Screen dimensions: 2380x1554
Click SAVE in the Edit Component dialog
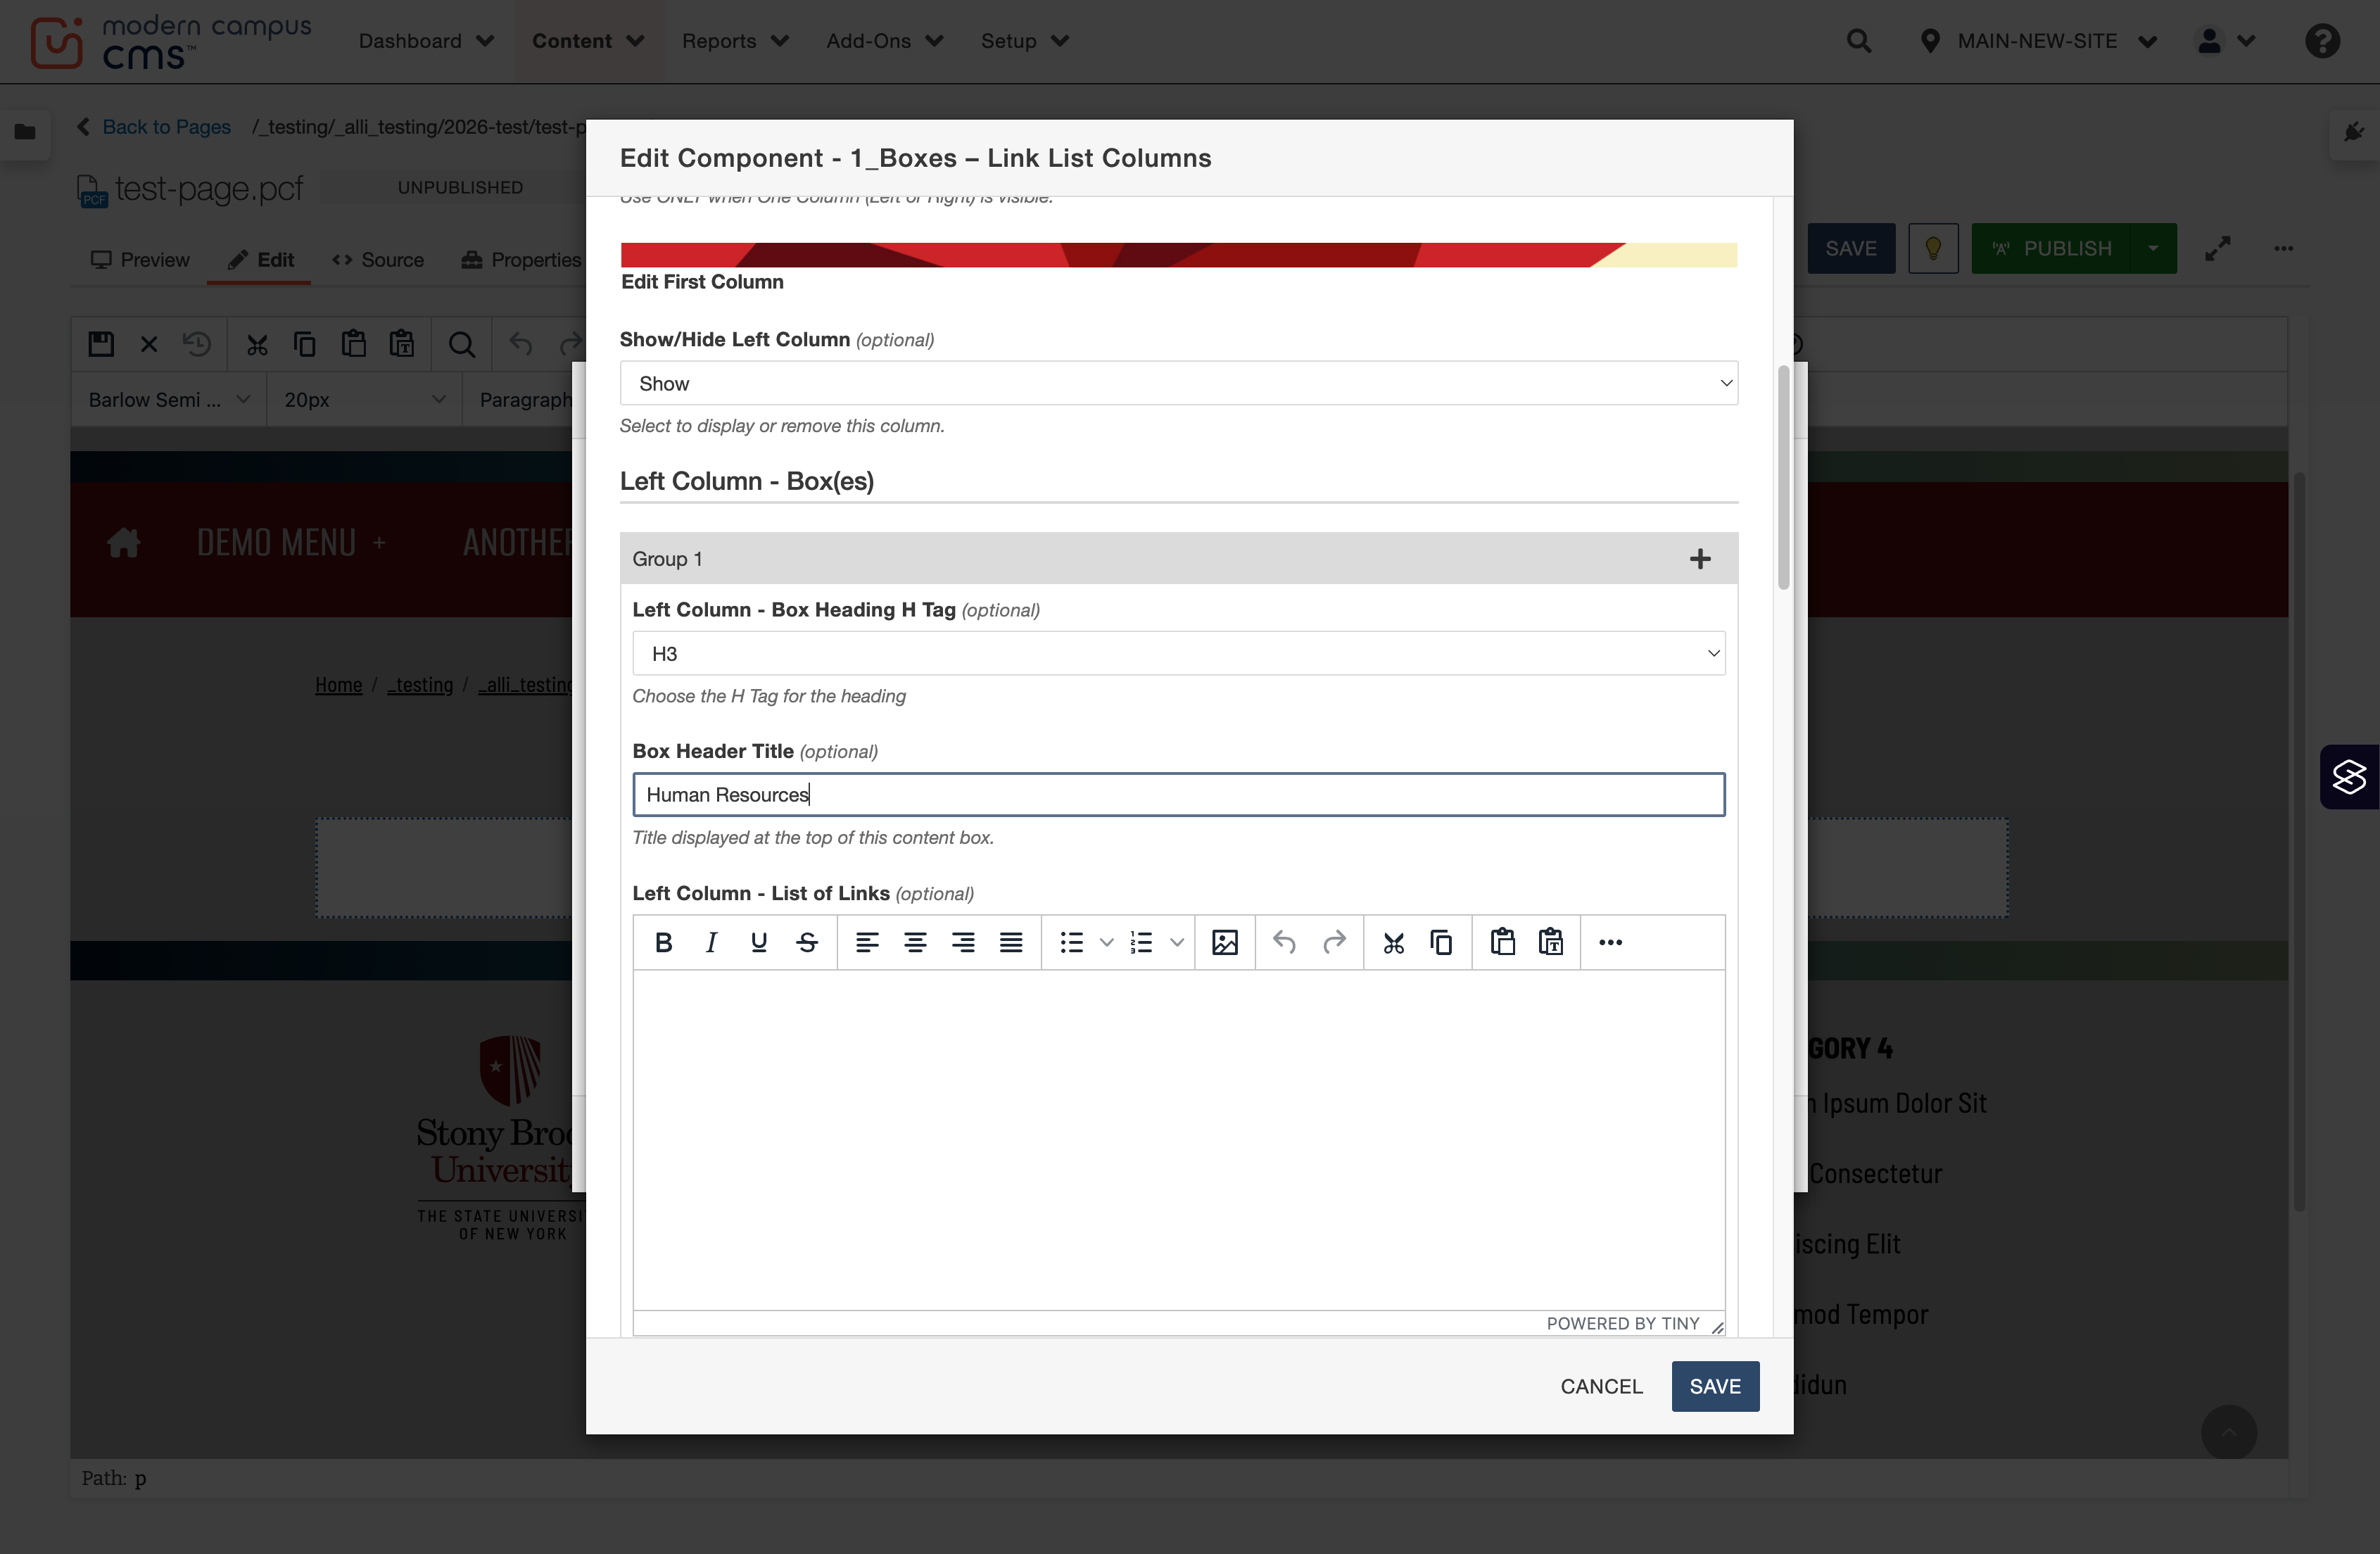(1715, 1386)
